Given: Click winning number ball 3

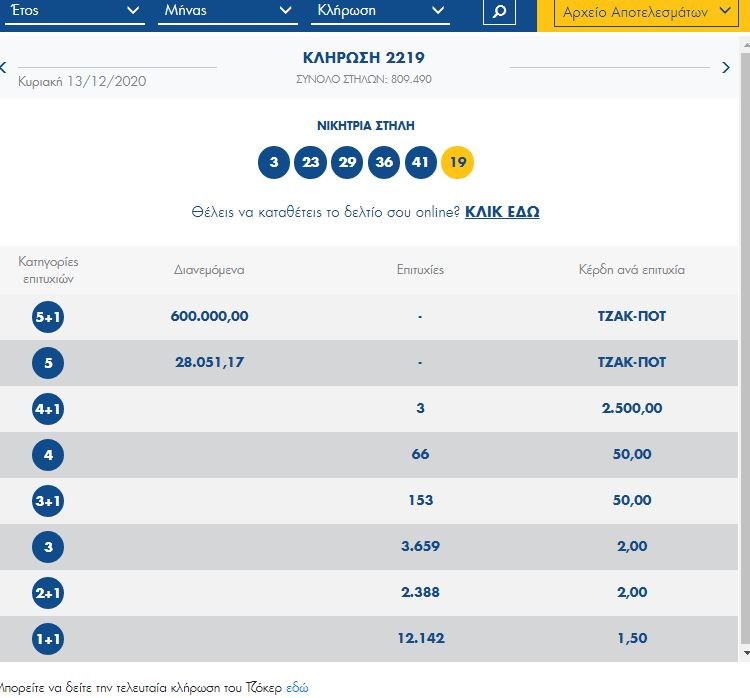Looking at the screenshot, I should point(274,162).
